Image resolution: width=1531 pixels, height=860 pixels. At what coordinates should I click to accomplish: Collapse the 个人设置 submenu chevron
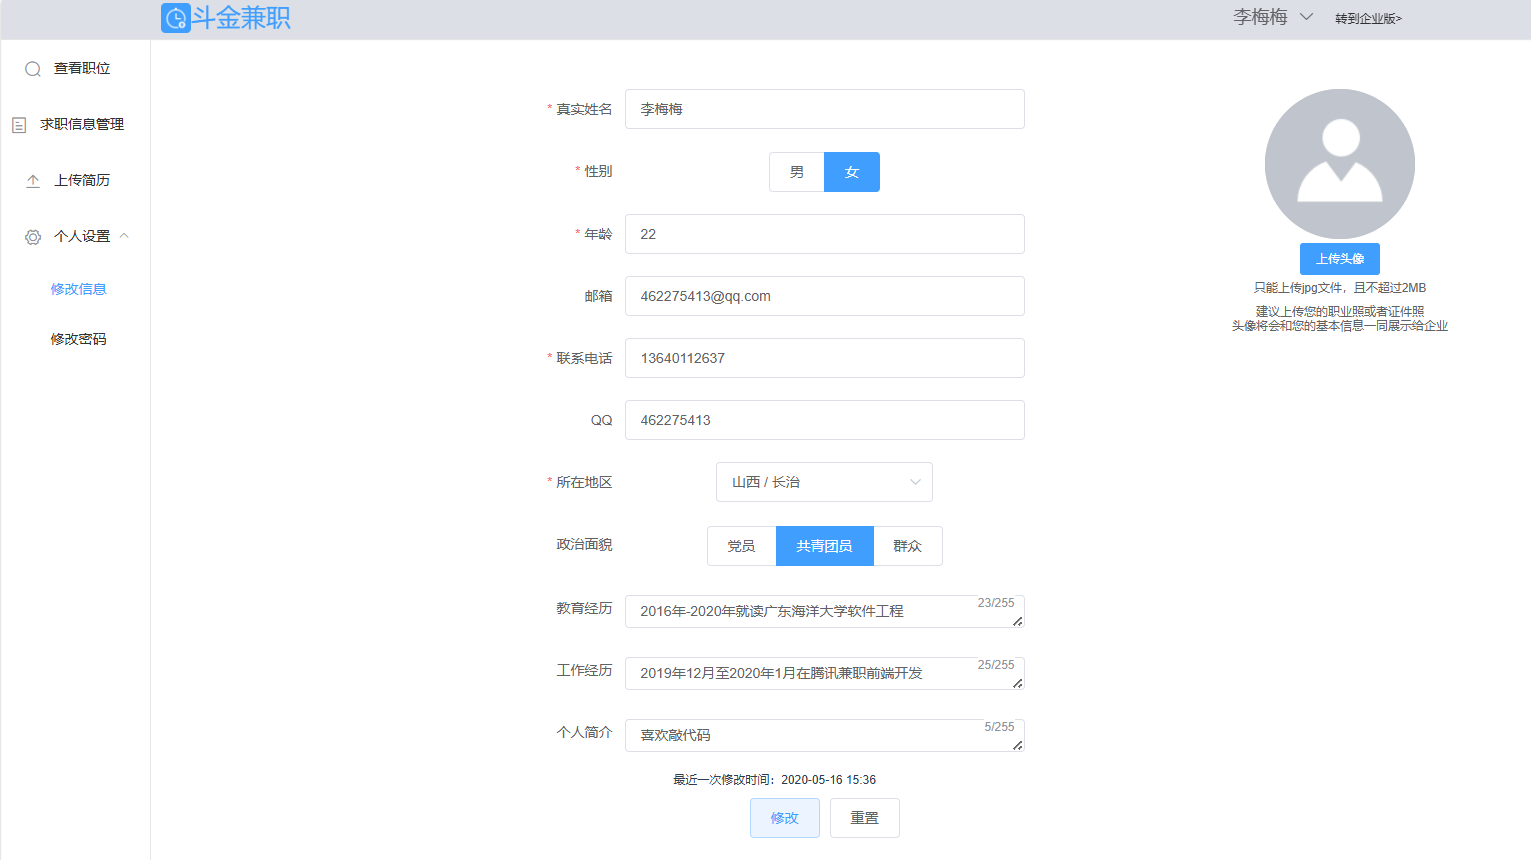tap(124, 236)
